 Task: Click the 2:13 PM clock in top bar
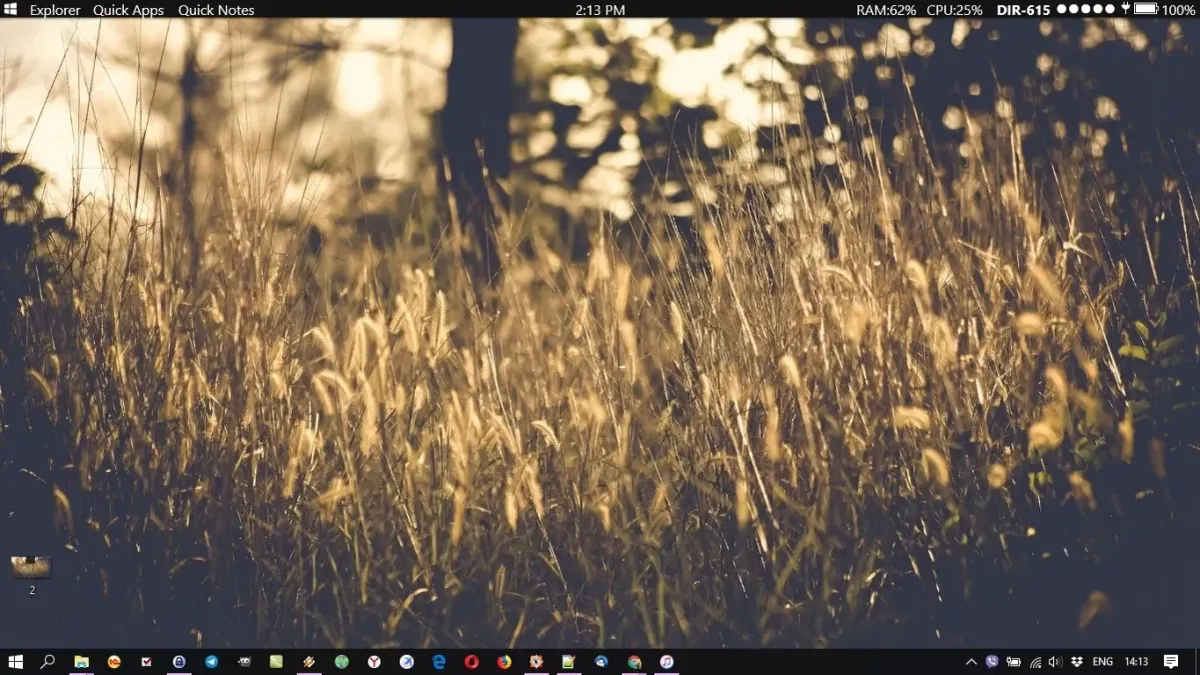coord(600,10)
